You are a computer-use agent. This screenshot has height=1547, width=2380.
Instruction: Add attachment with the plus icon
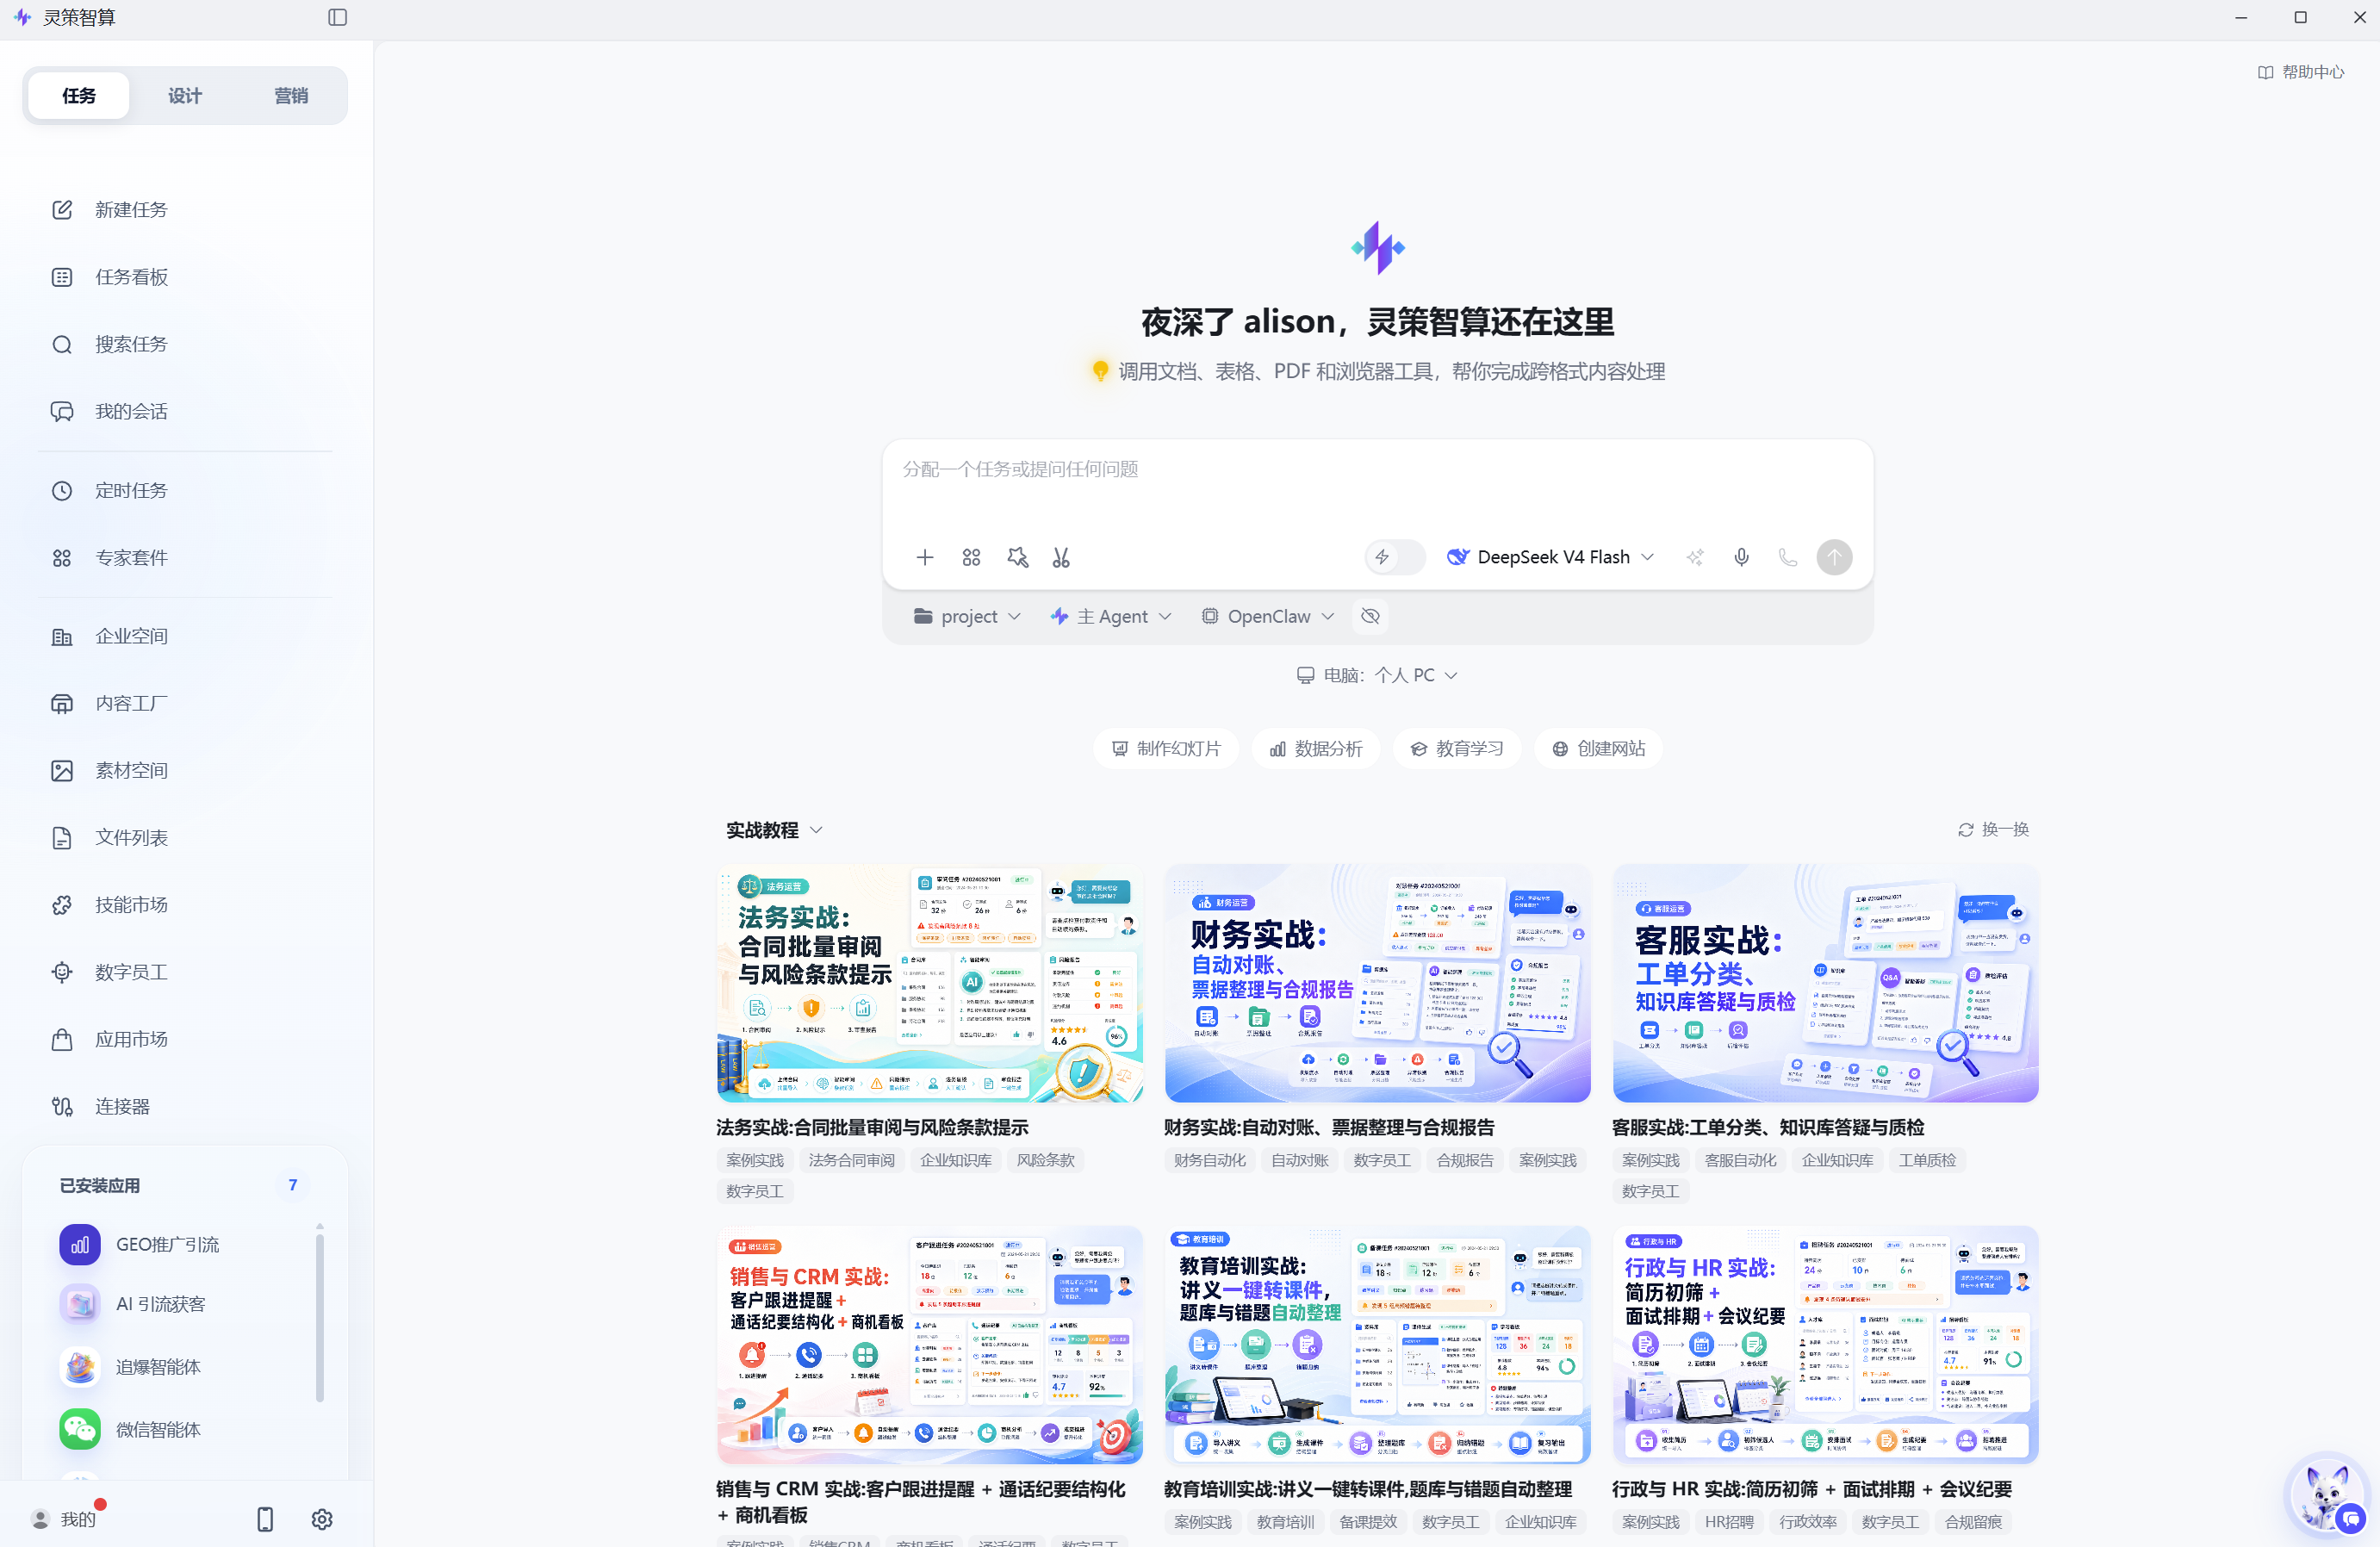(925, 557)
